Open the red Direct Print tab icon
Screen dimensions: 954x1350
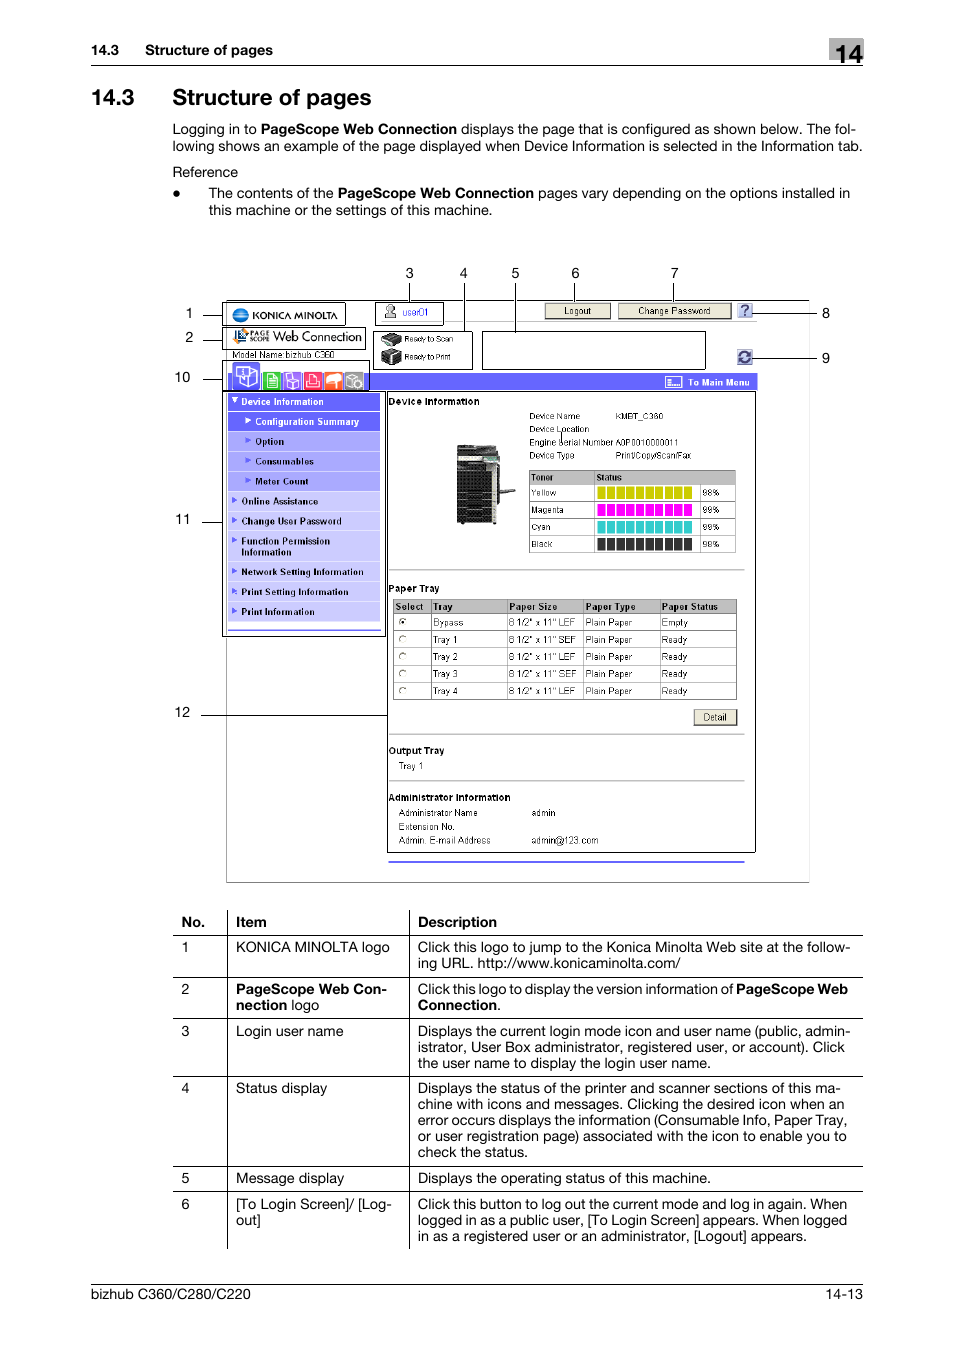point(313,380)
